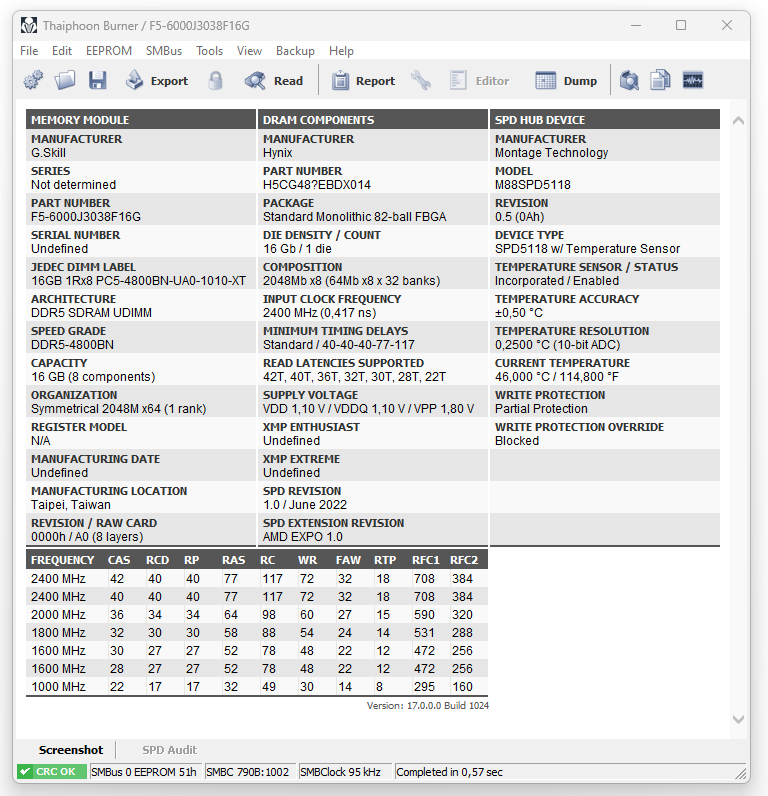
Task: Click the scroll up arrow
Action: tap(739, 121)
